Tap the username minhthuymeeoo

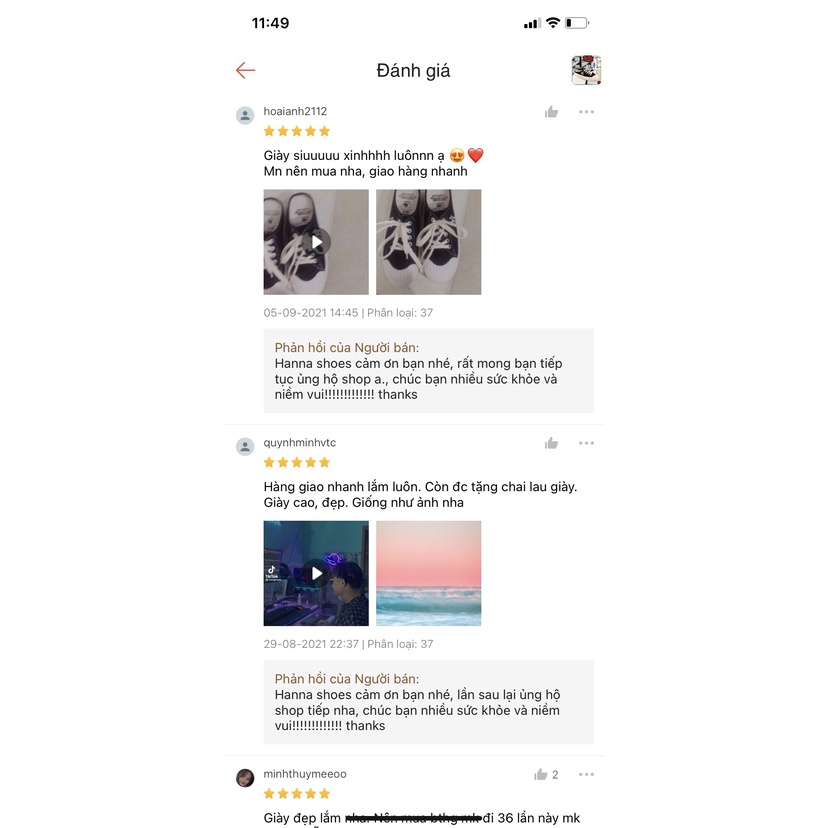coord(305,774)
